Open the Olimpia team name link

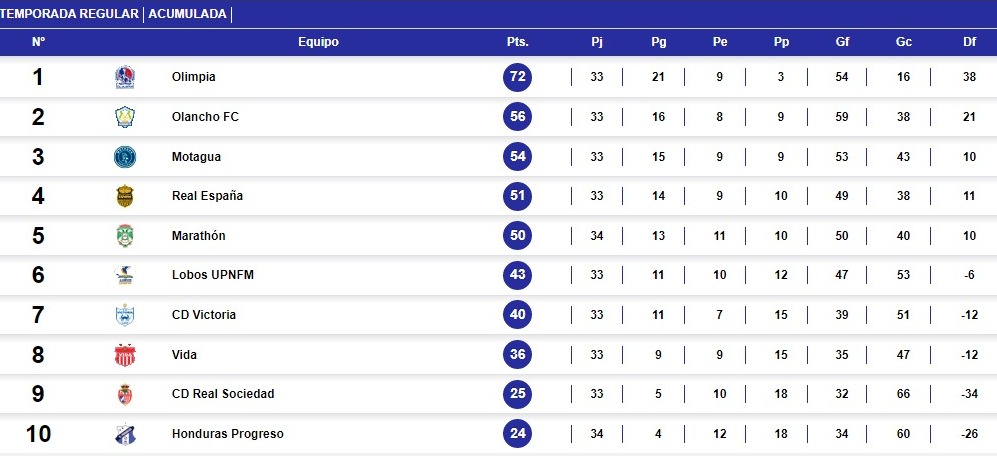pyautogui.click(x=193, y=77)
